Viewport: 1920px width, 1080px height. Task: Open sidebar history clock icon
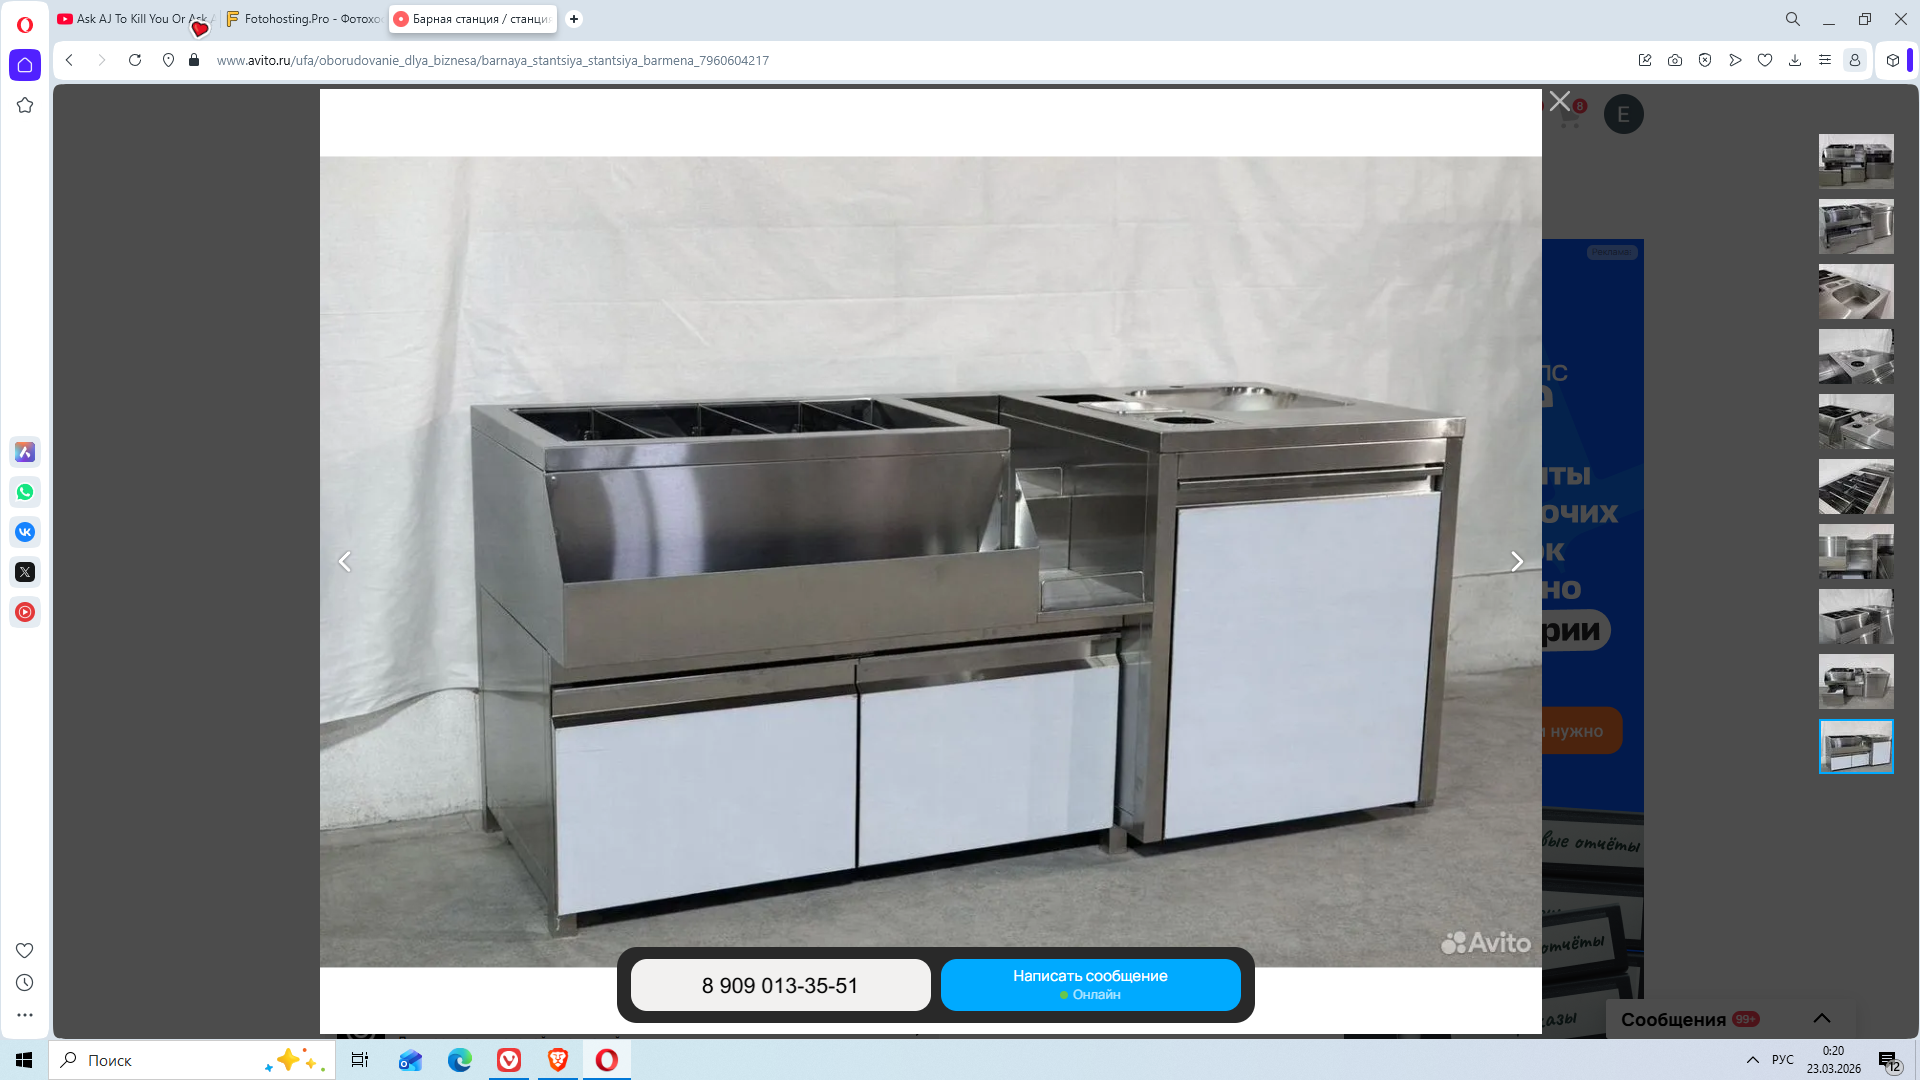(x=25, y=983)
